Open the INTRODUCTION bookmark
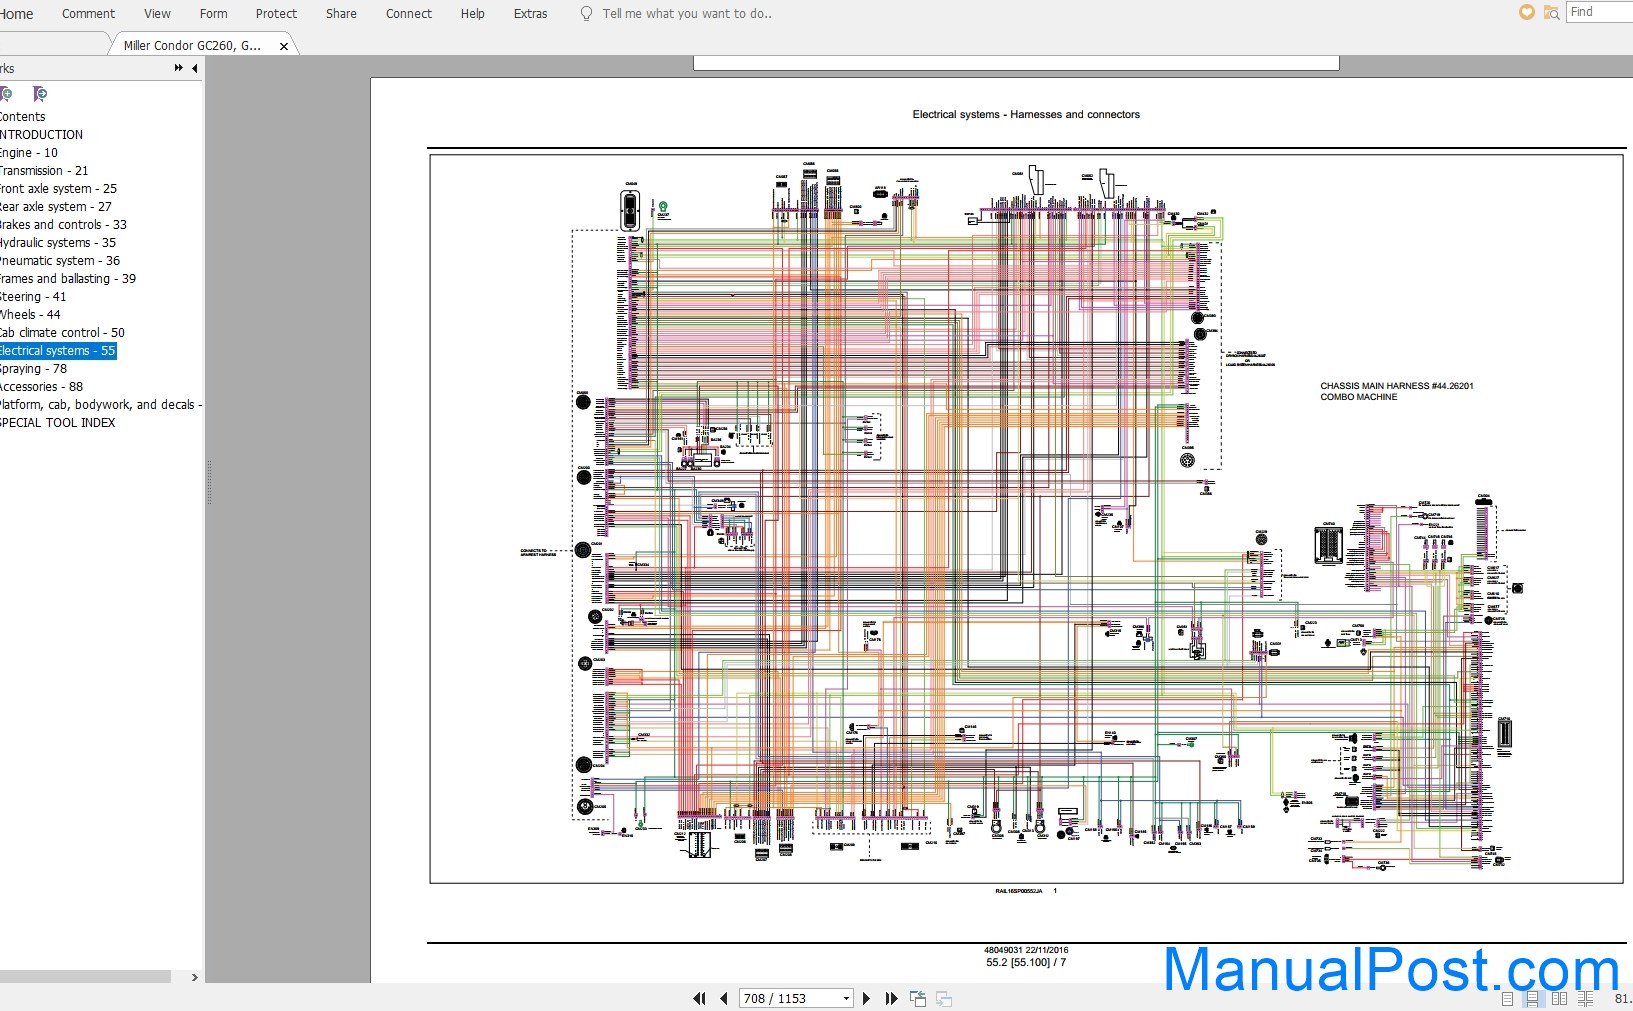 (x=41, y=135)
